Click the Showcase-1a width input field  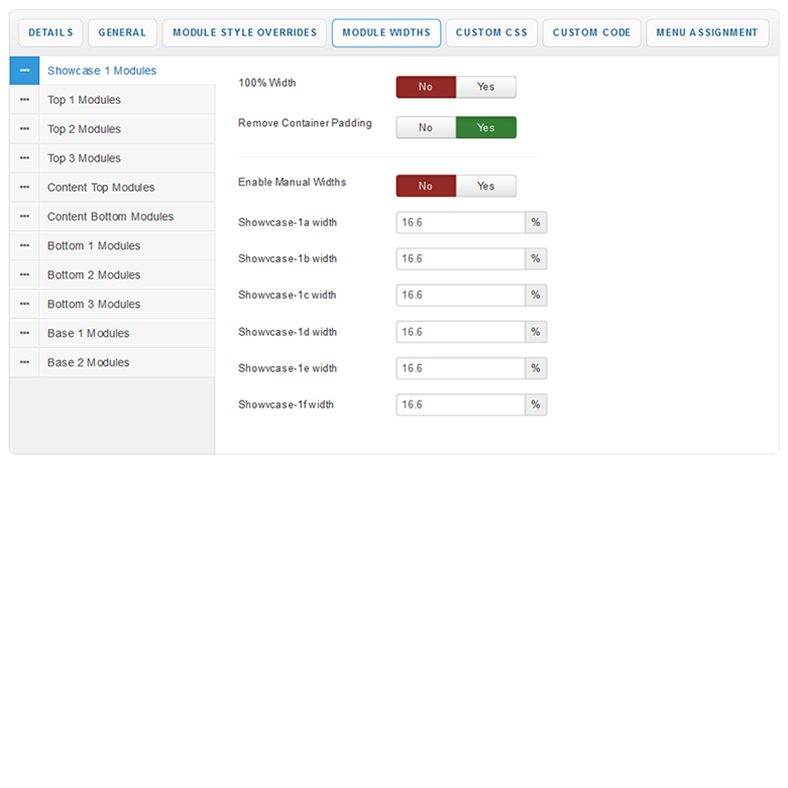(460, 223)
